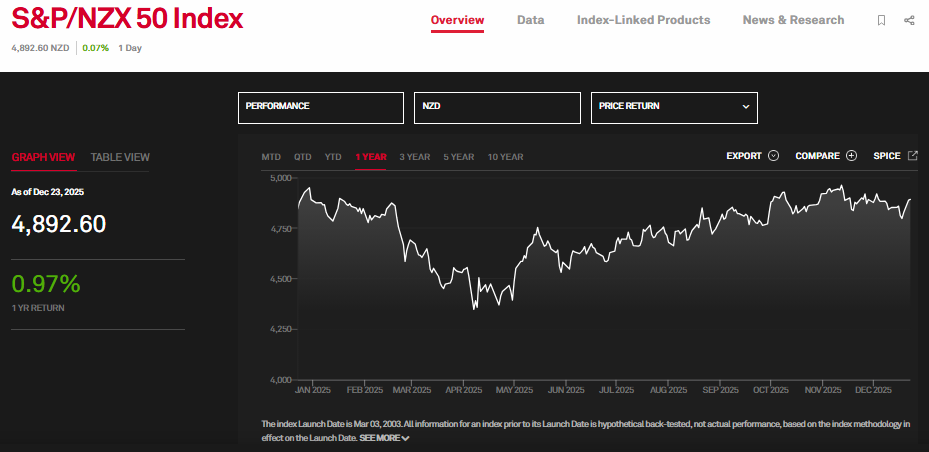Click the 4,750 y-axis label
Image resolution: width=929 pixels, height=452 pixels.
tap(282, 229)
